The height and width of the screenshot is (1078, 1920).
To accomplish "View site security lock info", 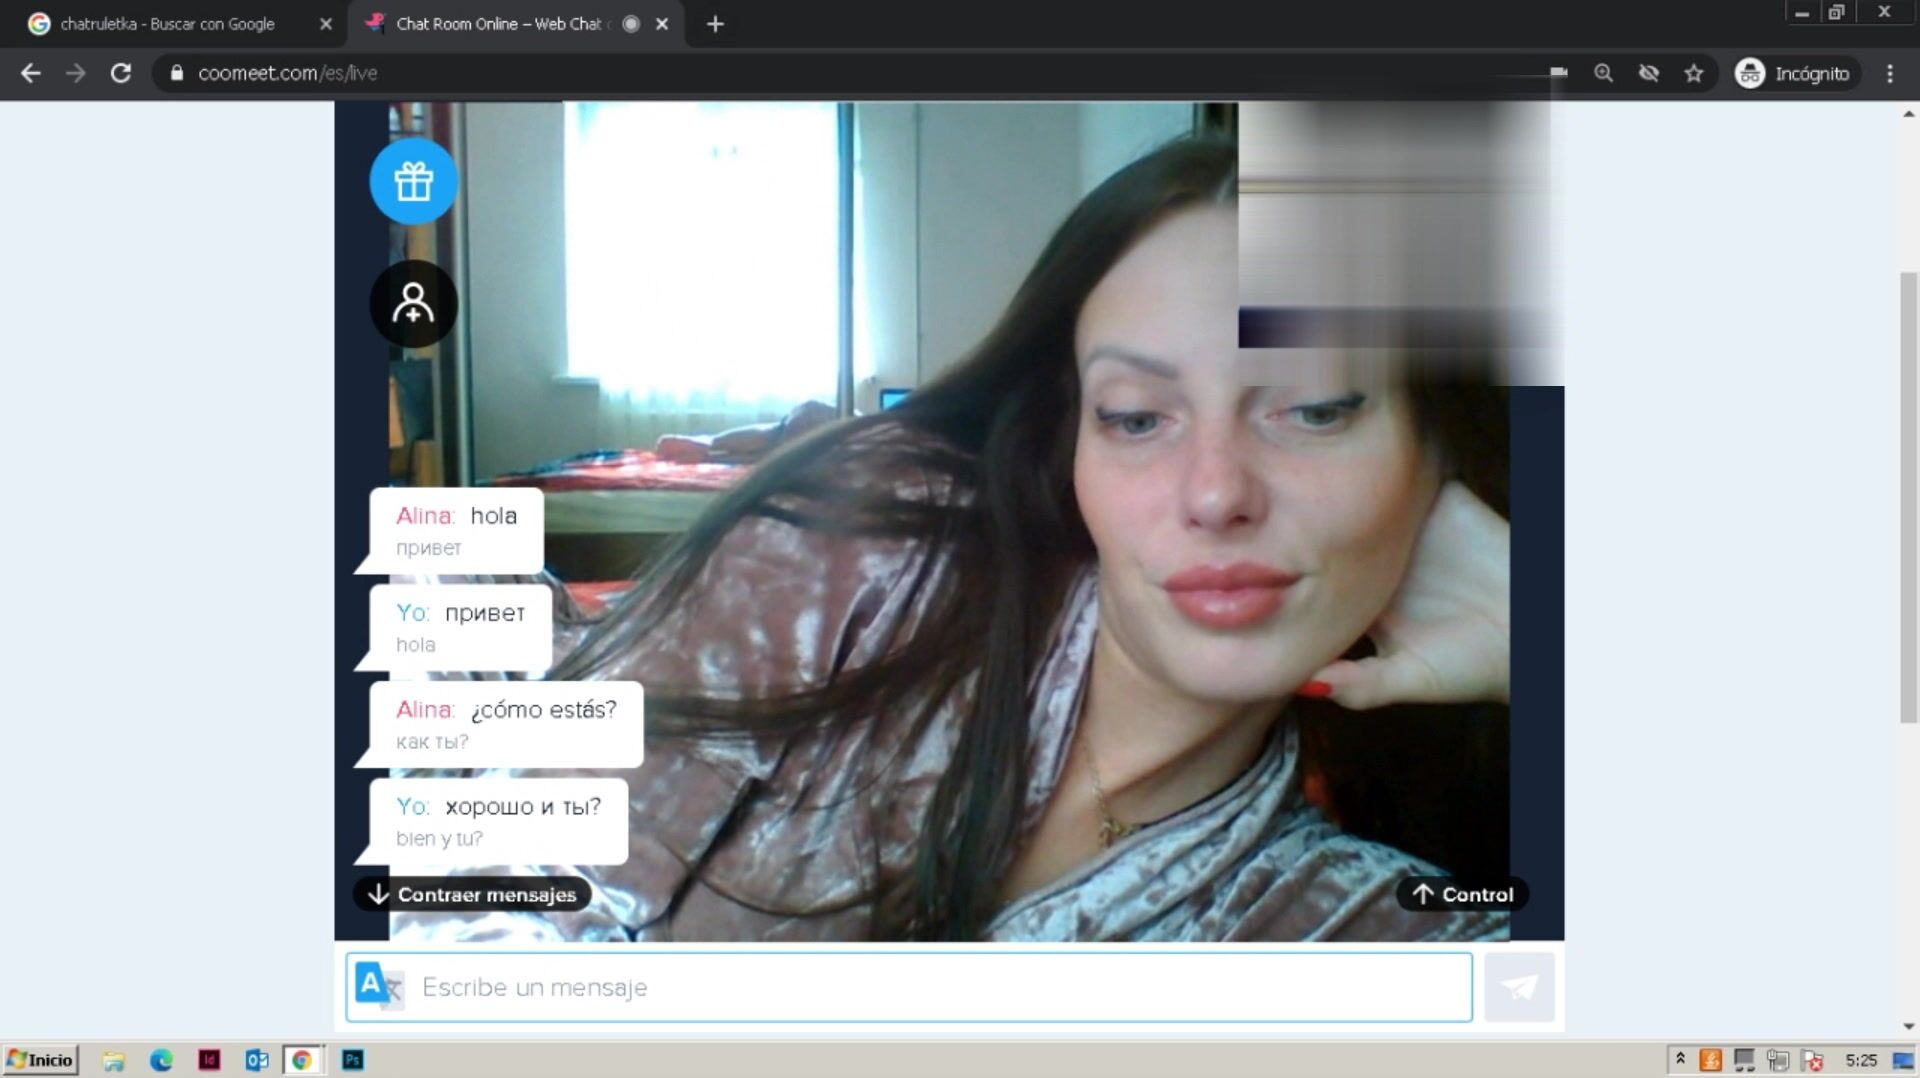I will (177, 73).
